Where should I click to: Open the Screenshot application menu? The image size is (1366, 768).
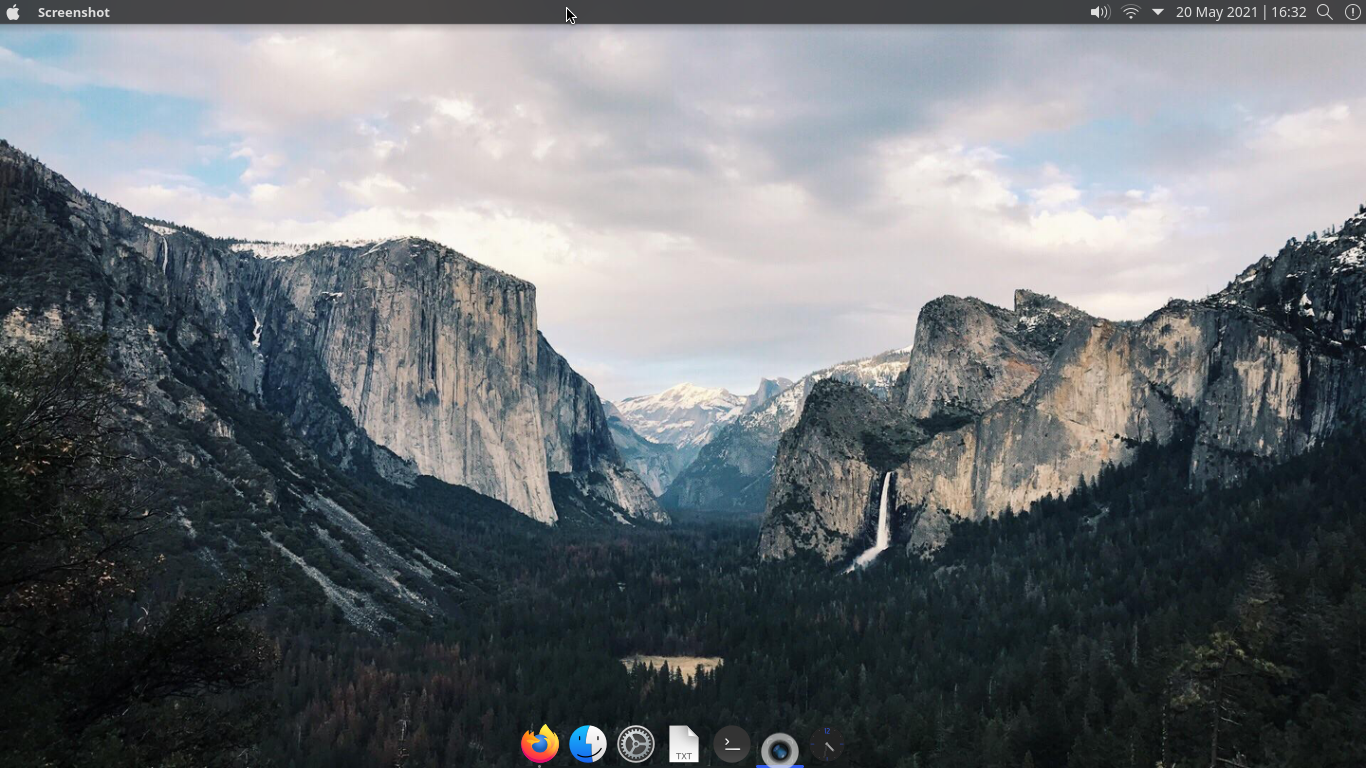tap(74, 12)
